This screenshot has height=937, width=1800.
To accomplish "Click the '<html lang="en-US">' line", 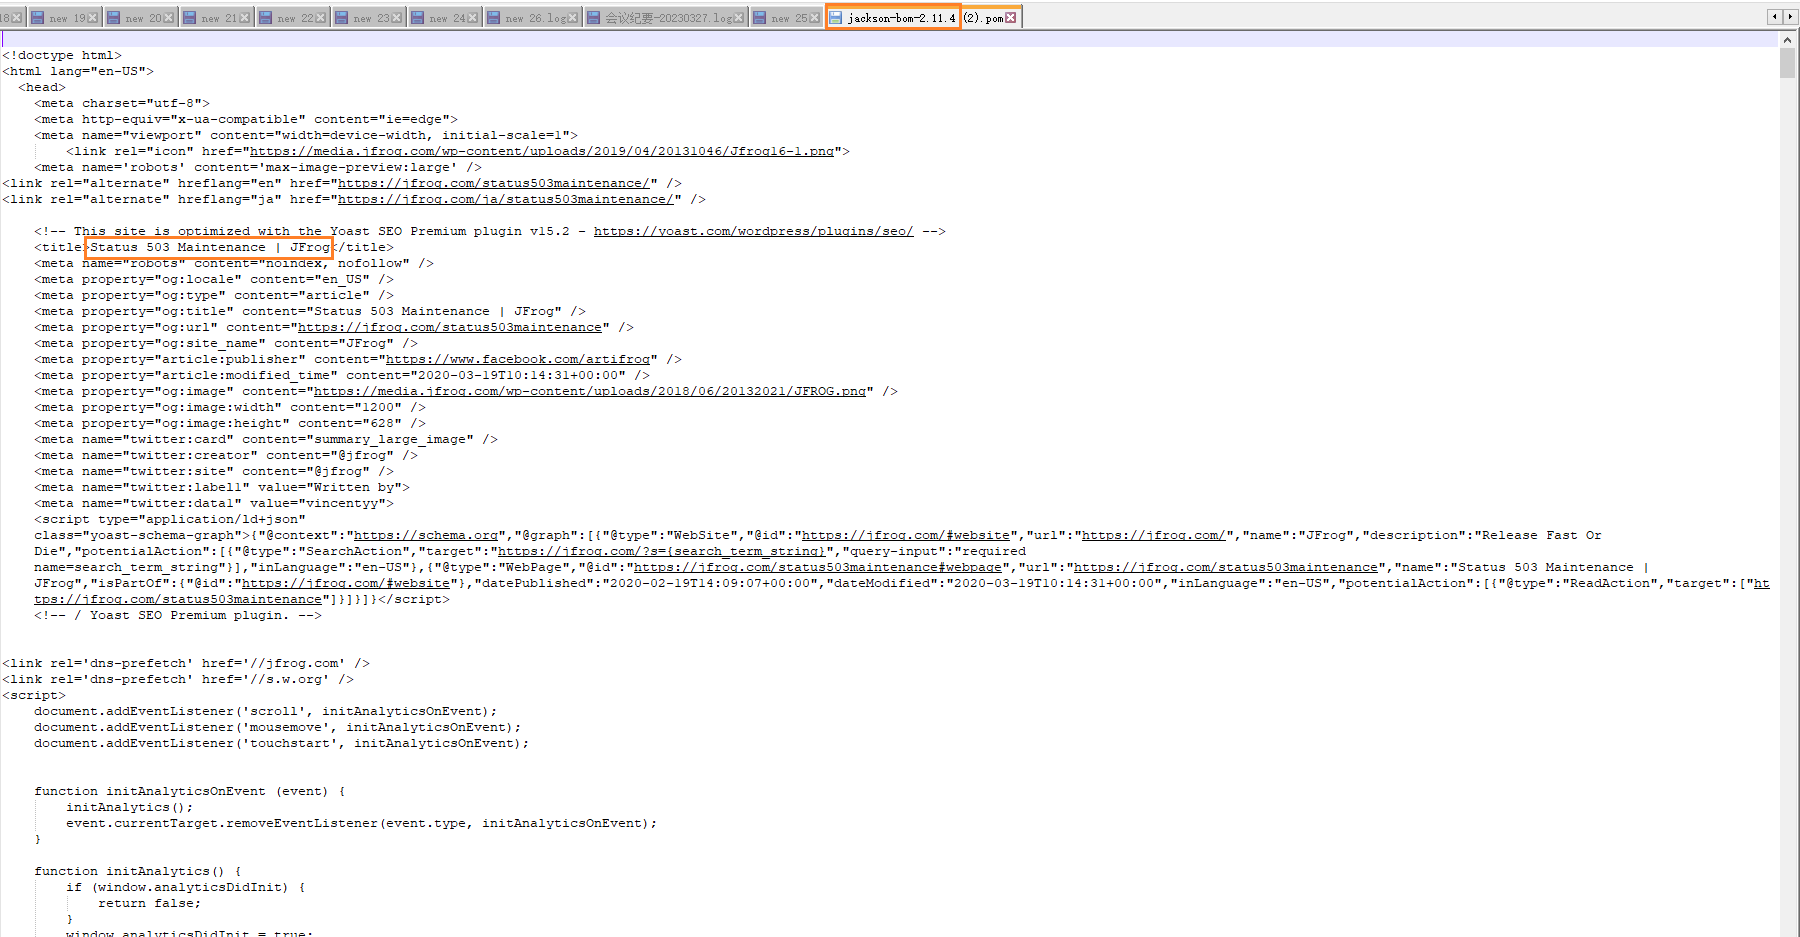I will click(x=78, y=72).
